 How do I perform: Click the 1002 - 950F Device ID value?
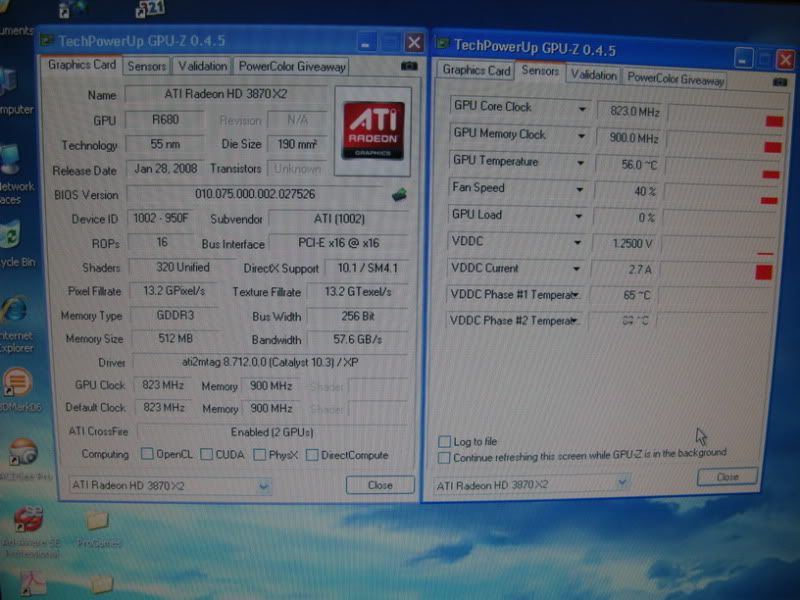click(x=161, y=218)
